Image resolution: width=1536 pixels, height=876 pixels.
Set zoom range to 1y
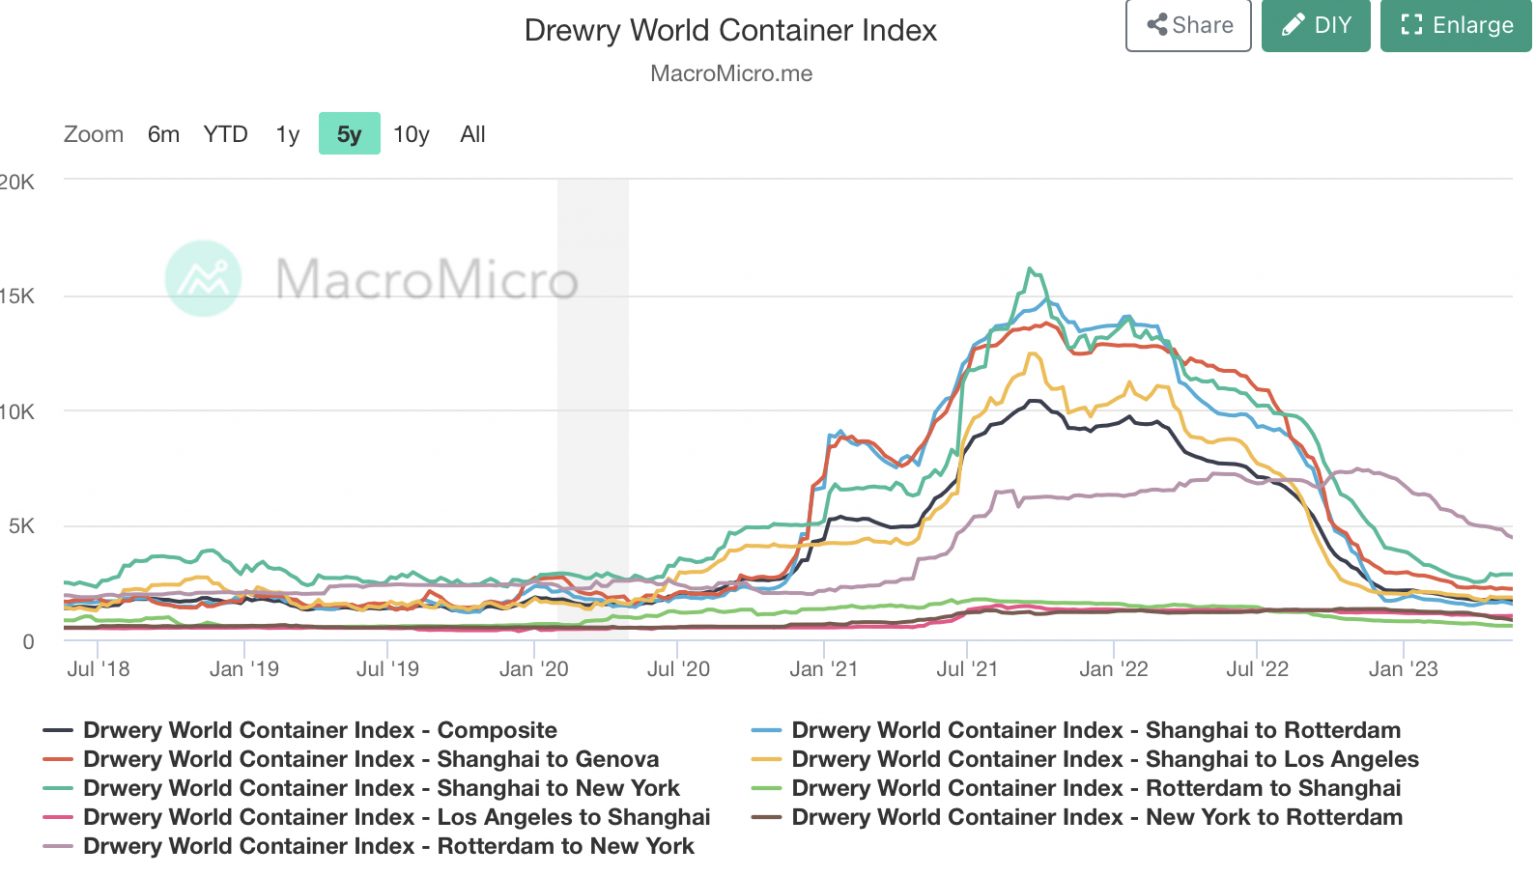point(287,134)
